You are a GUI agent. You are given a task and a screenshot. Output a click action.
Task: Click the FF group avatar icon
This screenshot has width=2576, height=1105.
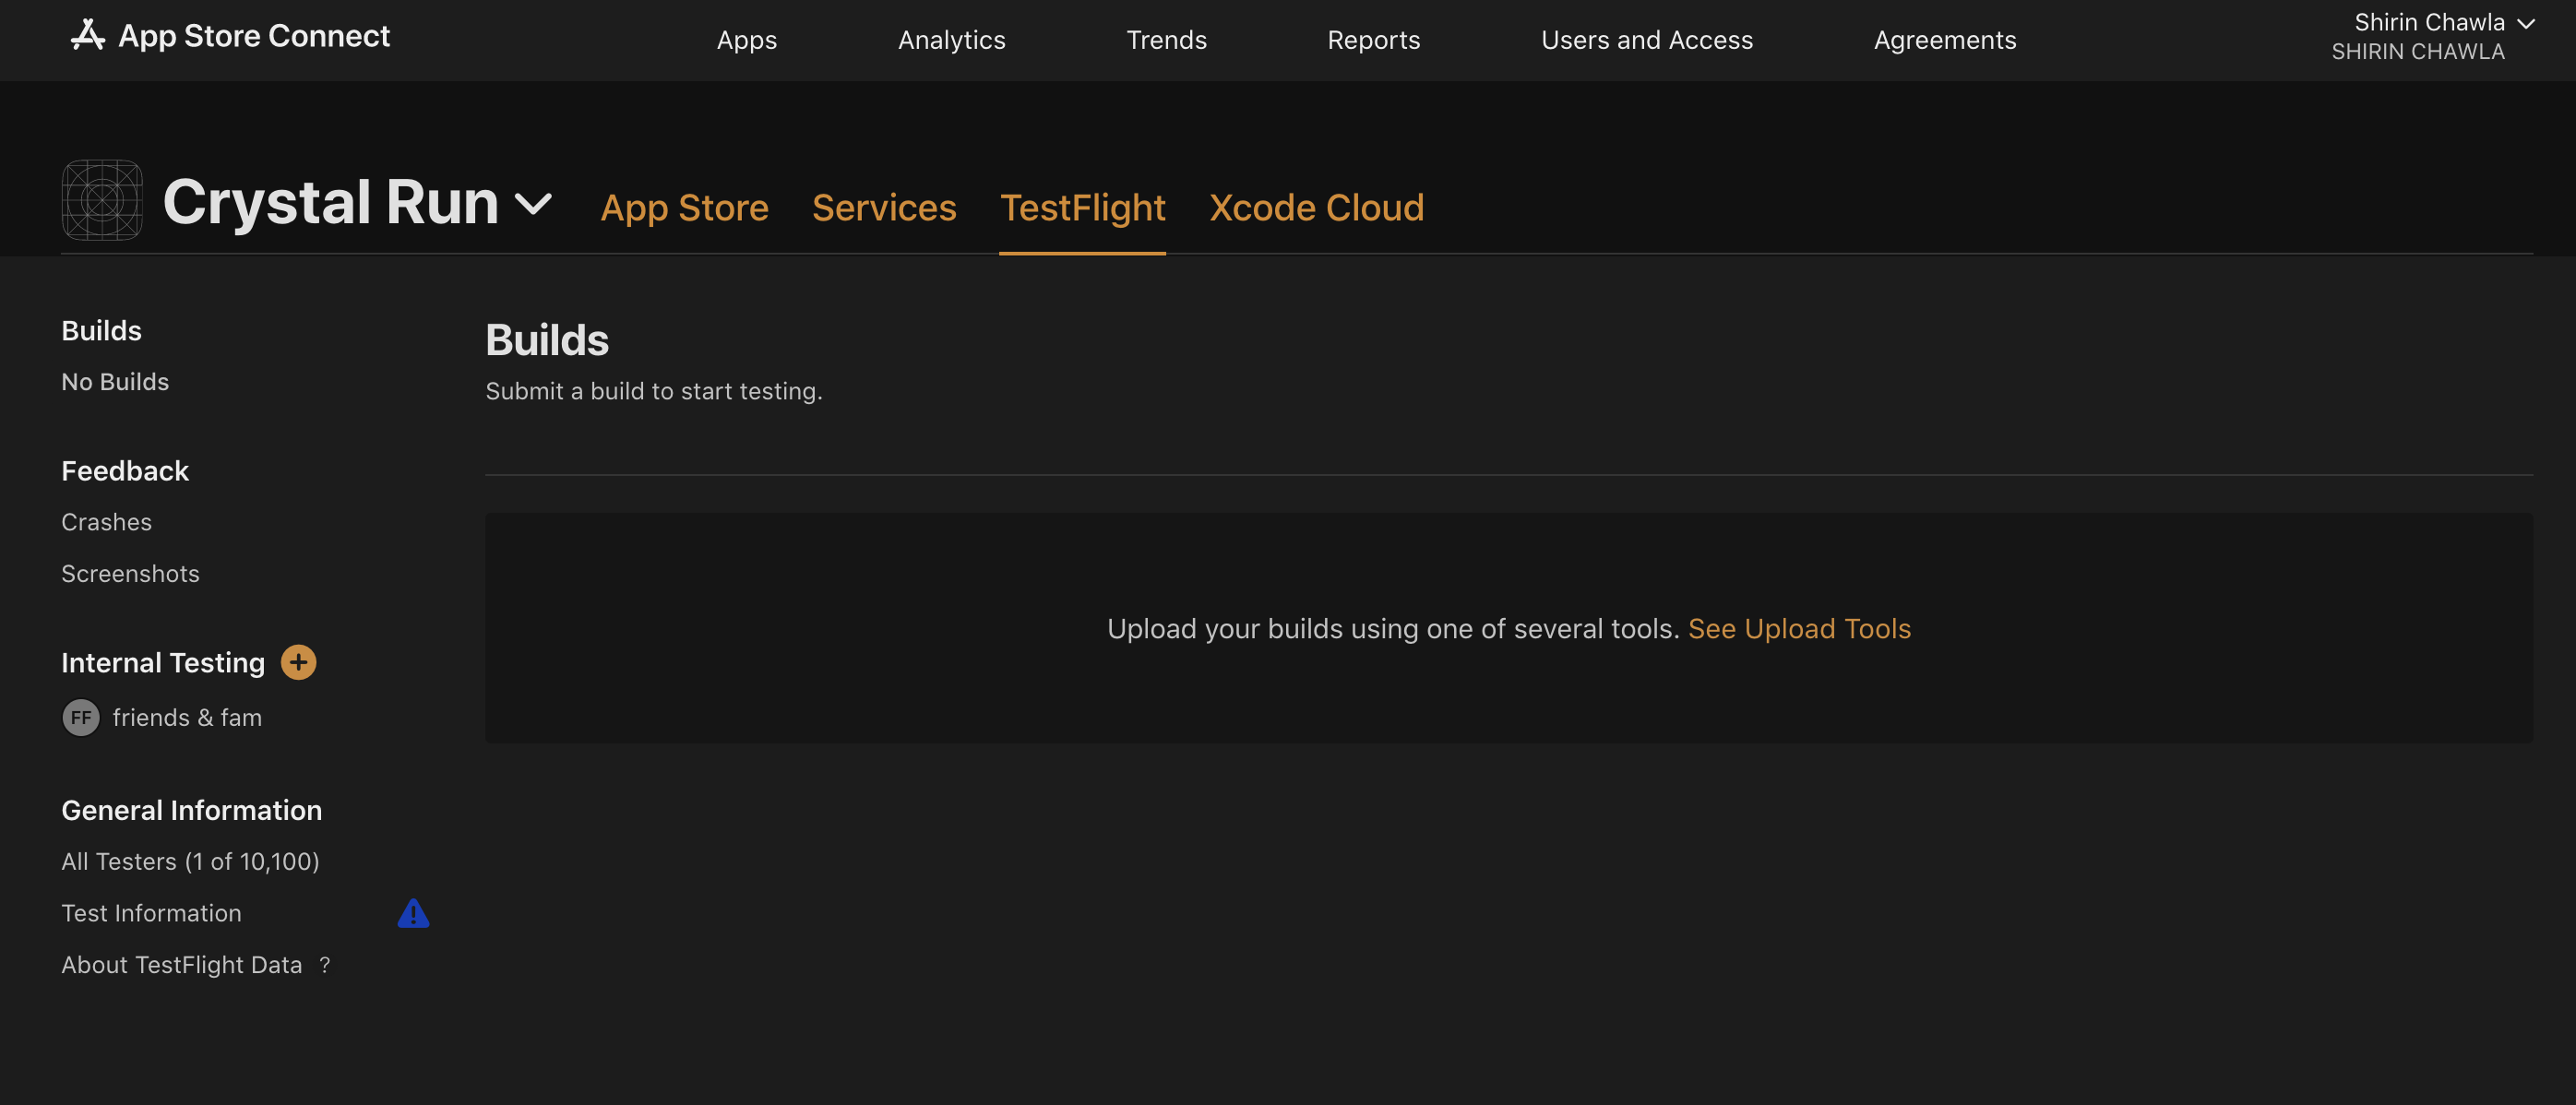81,717
